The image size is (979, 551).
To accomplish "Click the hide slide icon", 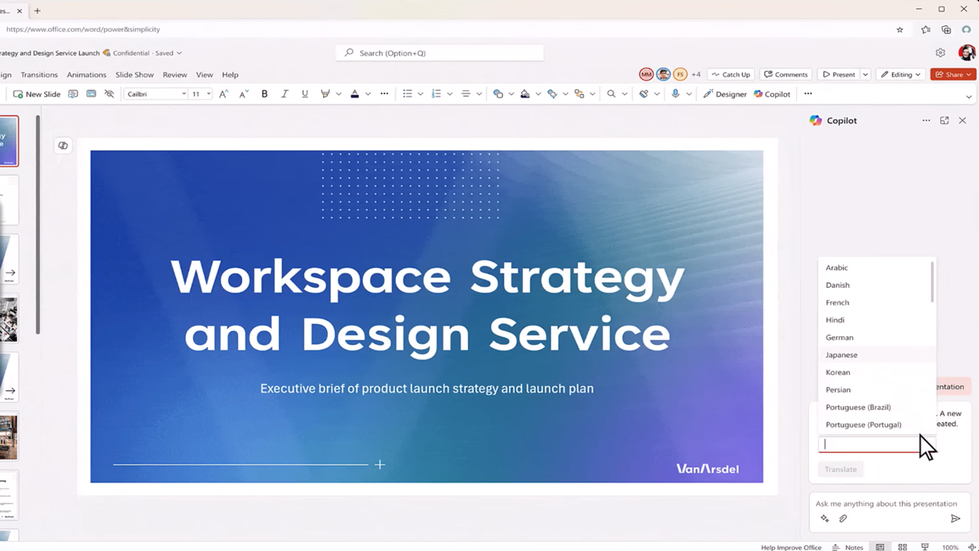I will click(109, 94).
